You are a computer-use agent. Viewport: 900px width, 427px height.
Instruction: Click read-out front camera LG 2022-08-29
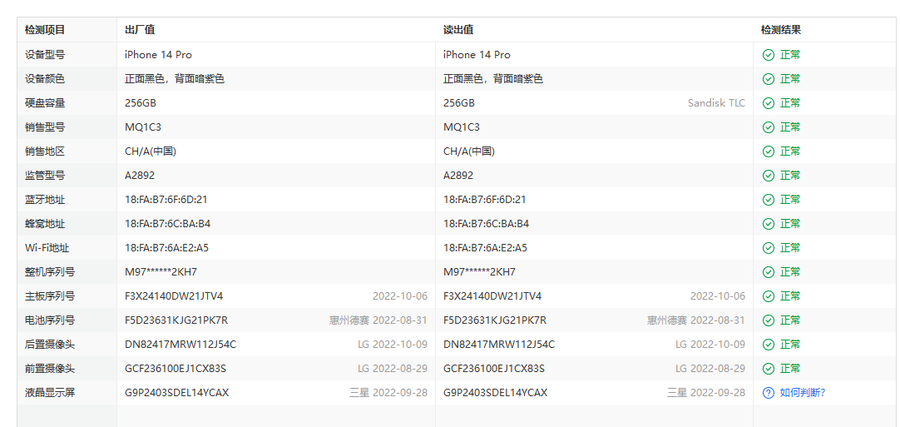click(710, 368)
